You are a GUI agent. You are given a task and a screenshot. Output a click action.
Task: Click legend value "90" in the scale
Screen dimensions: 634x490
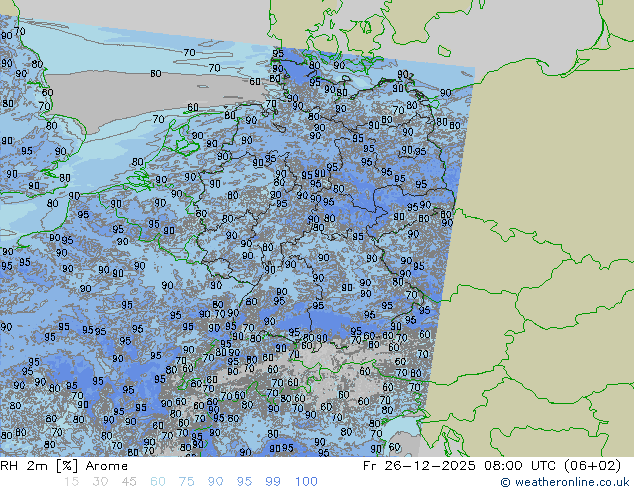coord(215,482)
